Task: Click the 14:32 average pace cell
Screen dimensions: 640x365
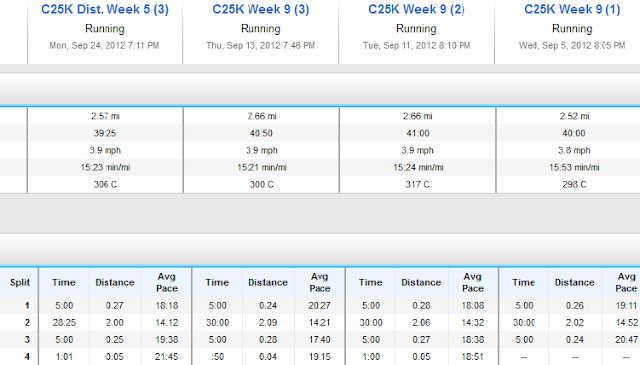Action: tap(473, 323)
